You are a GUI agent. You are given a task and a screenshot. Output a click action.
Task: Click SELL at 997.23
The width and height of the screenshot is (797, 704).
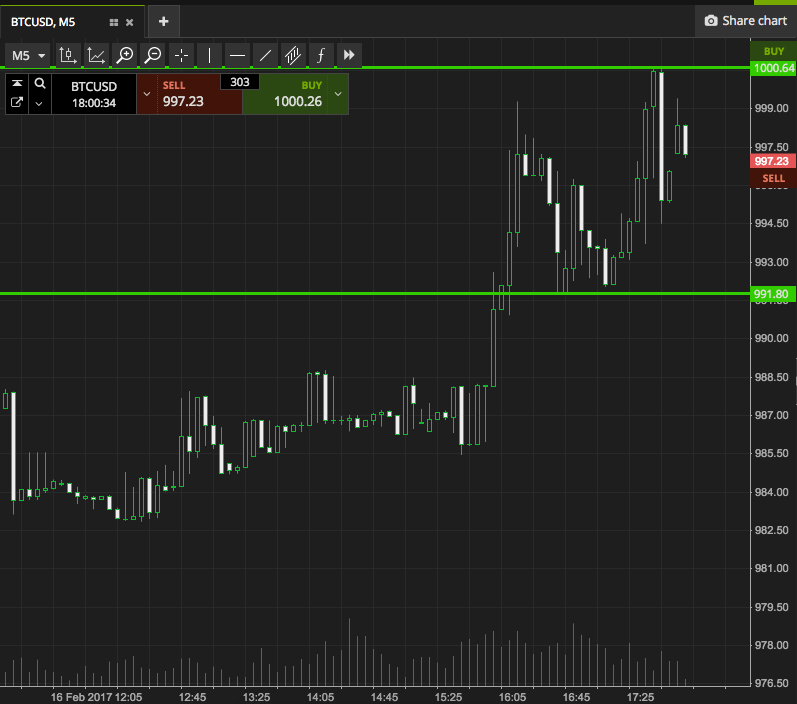(189, 94)
